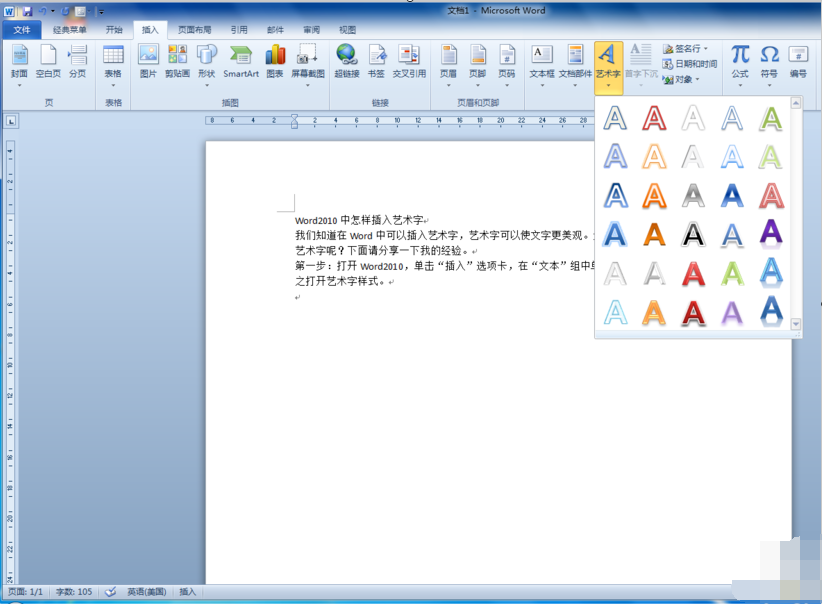
Task: Click the Undo arrow in quick access toolbar
Action: click(x=42, y=10)
